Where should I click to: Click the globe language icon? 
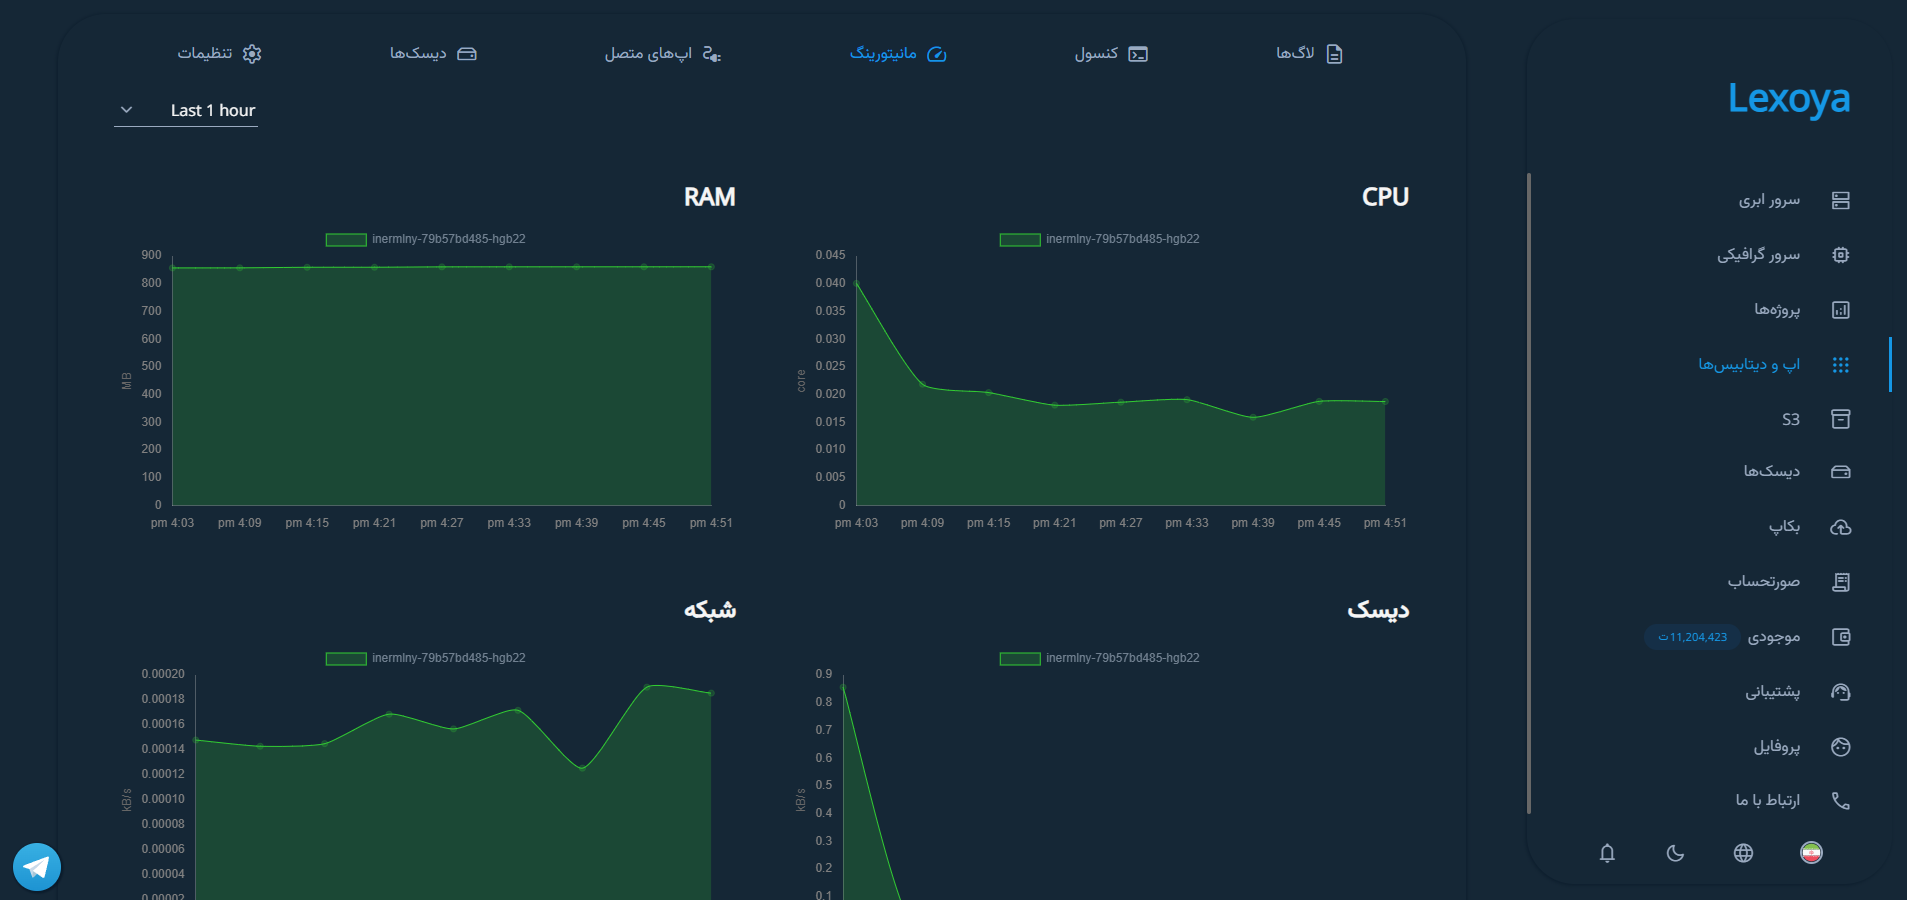click(x=1743, y=853)
